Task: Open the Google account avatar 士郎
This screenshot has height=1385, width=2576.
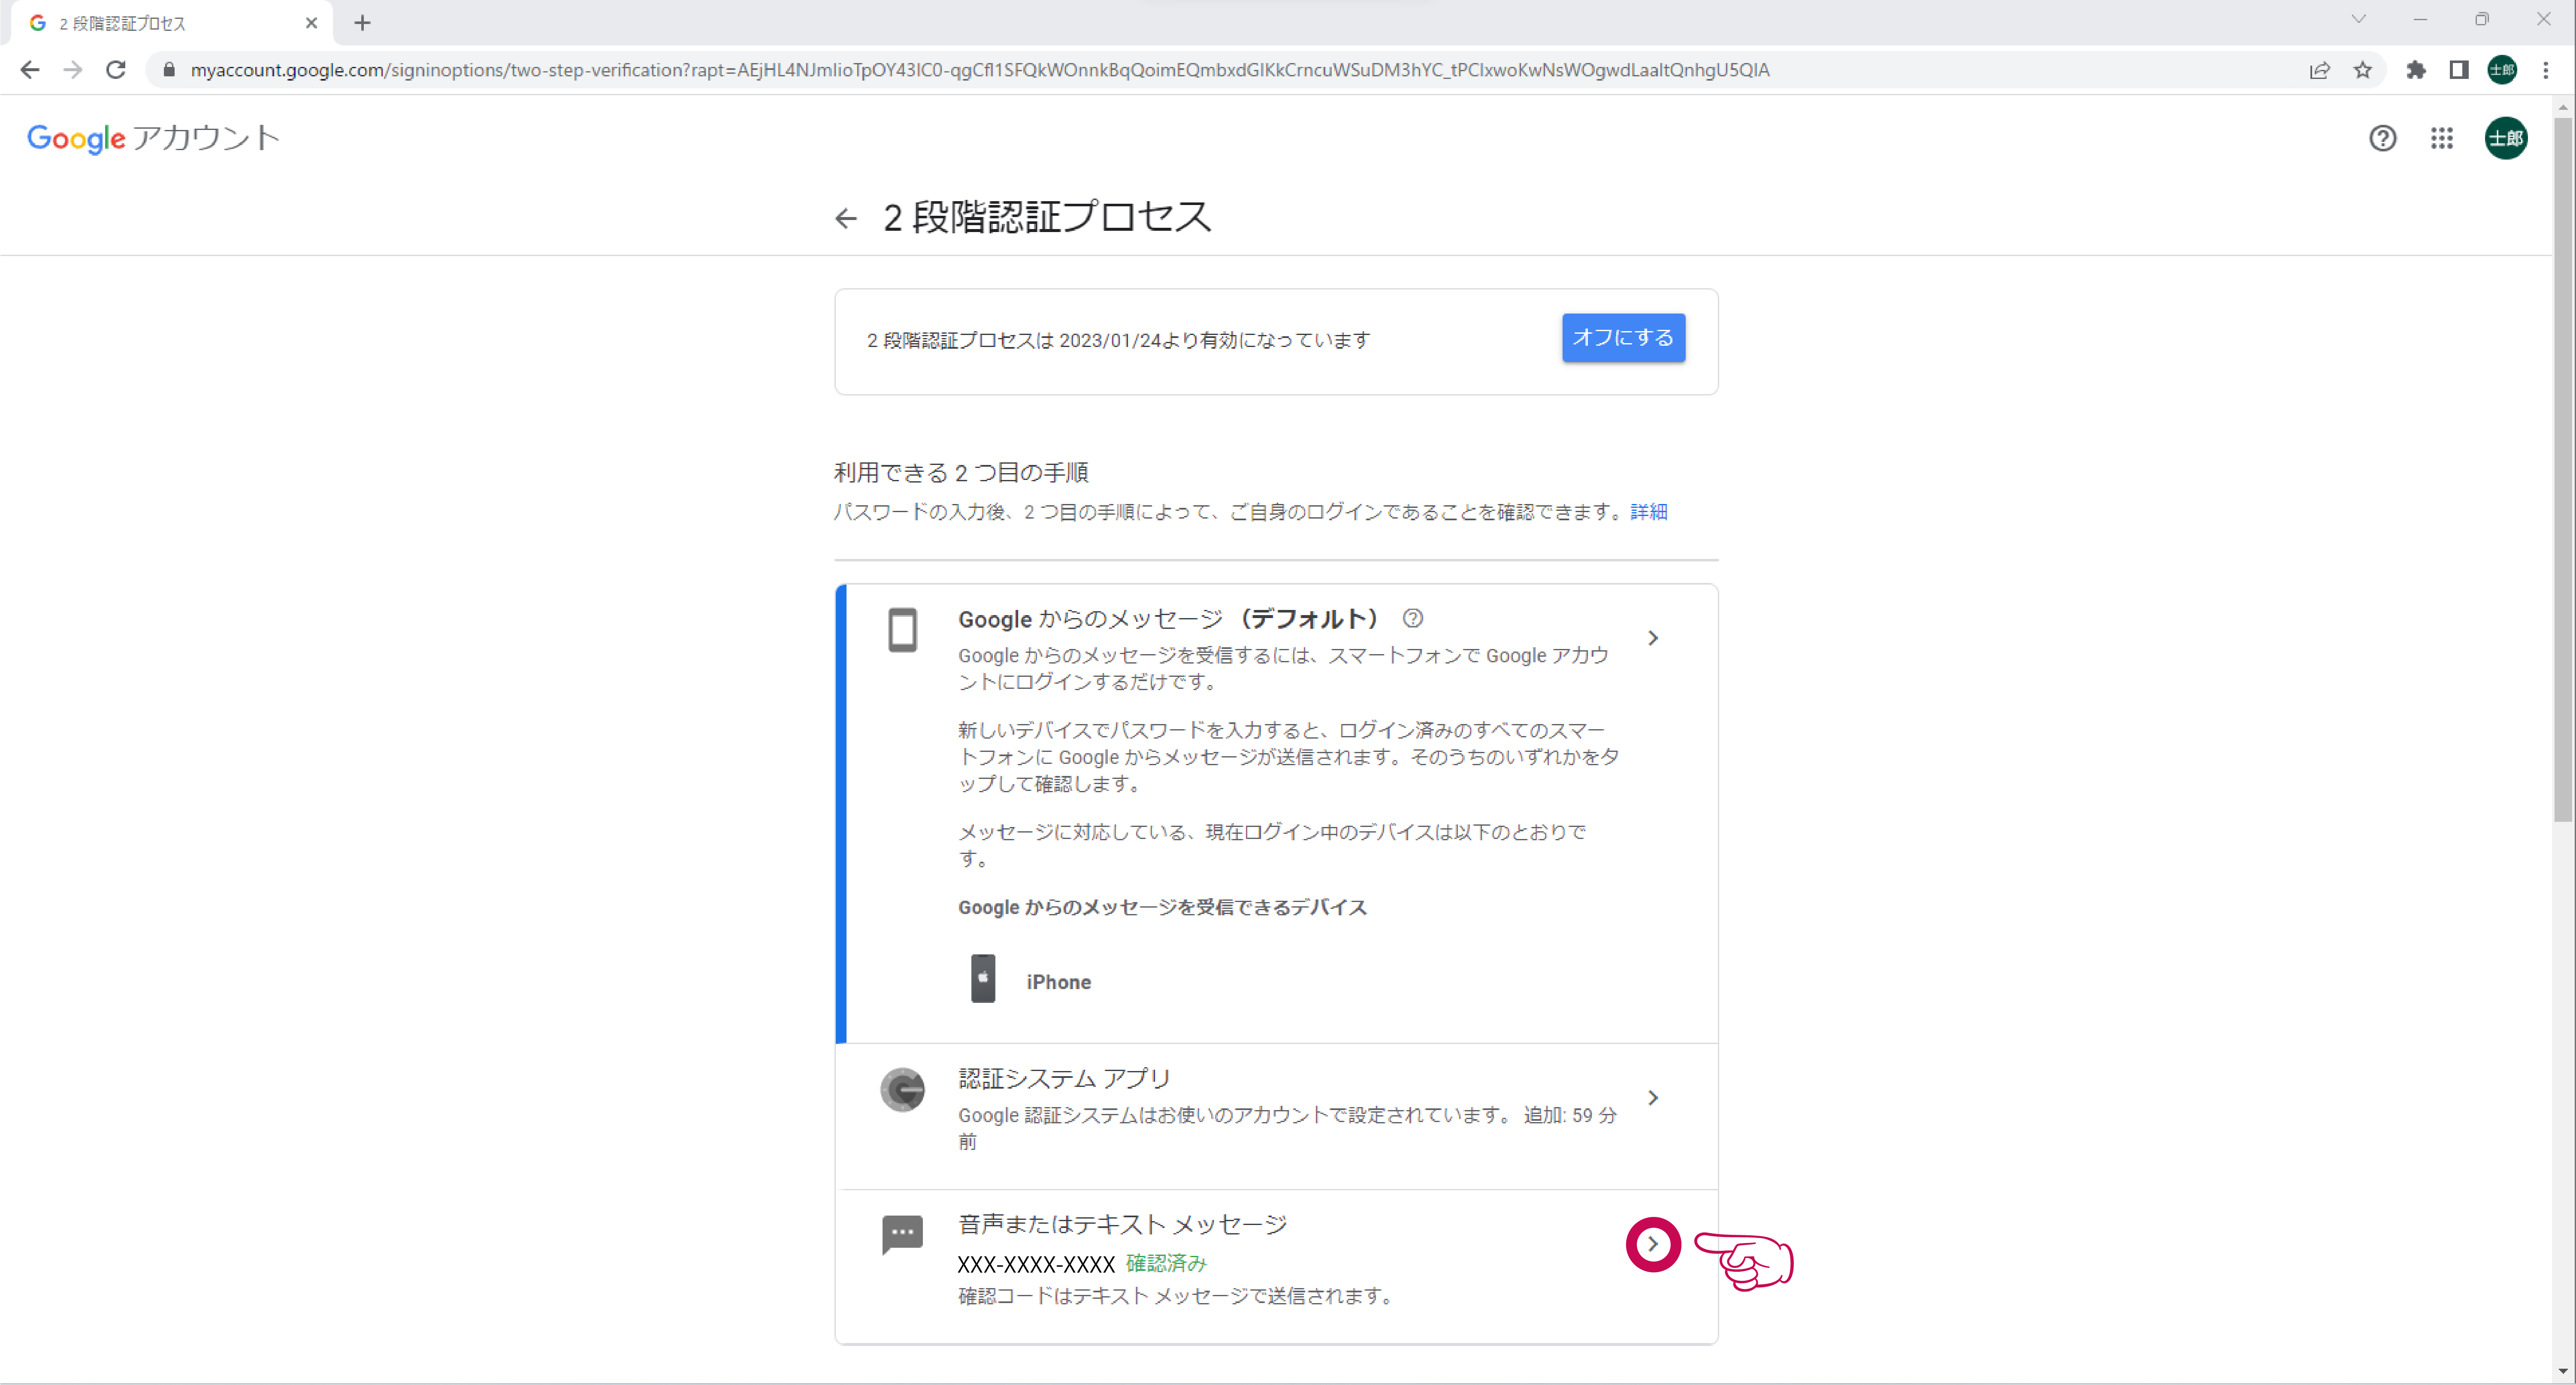Action: coord(2506,138)
